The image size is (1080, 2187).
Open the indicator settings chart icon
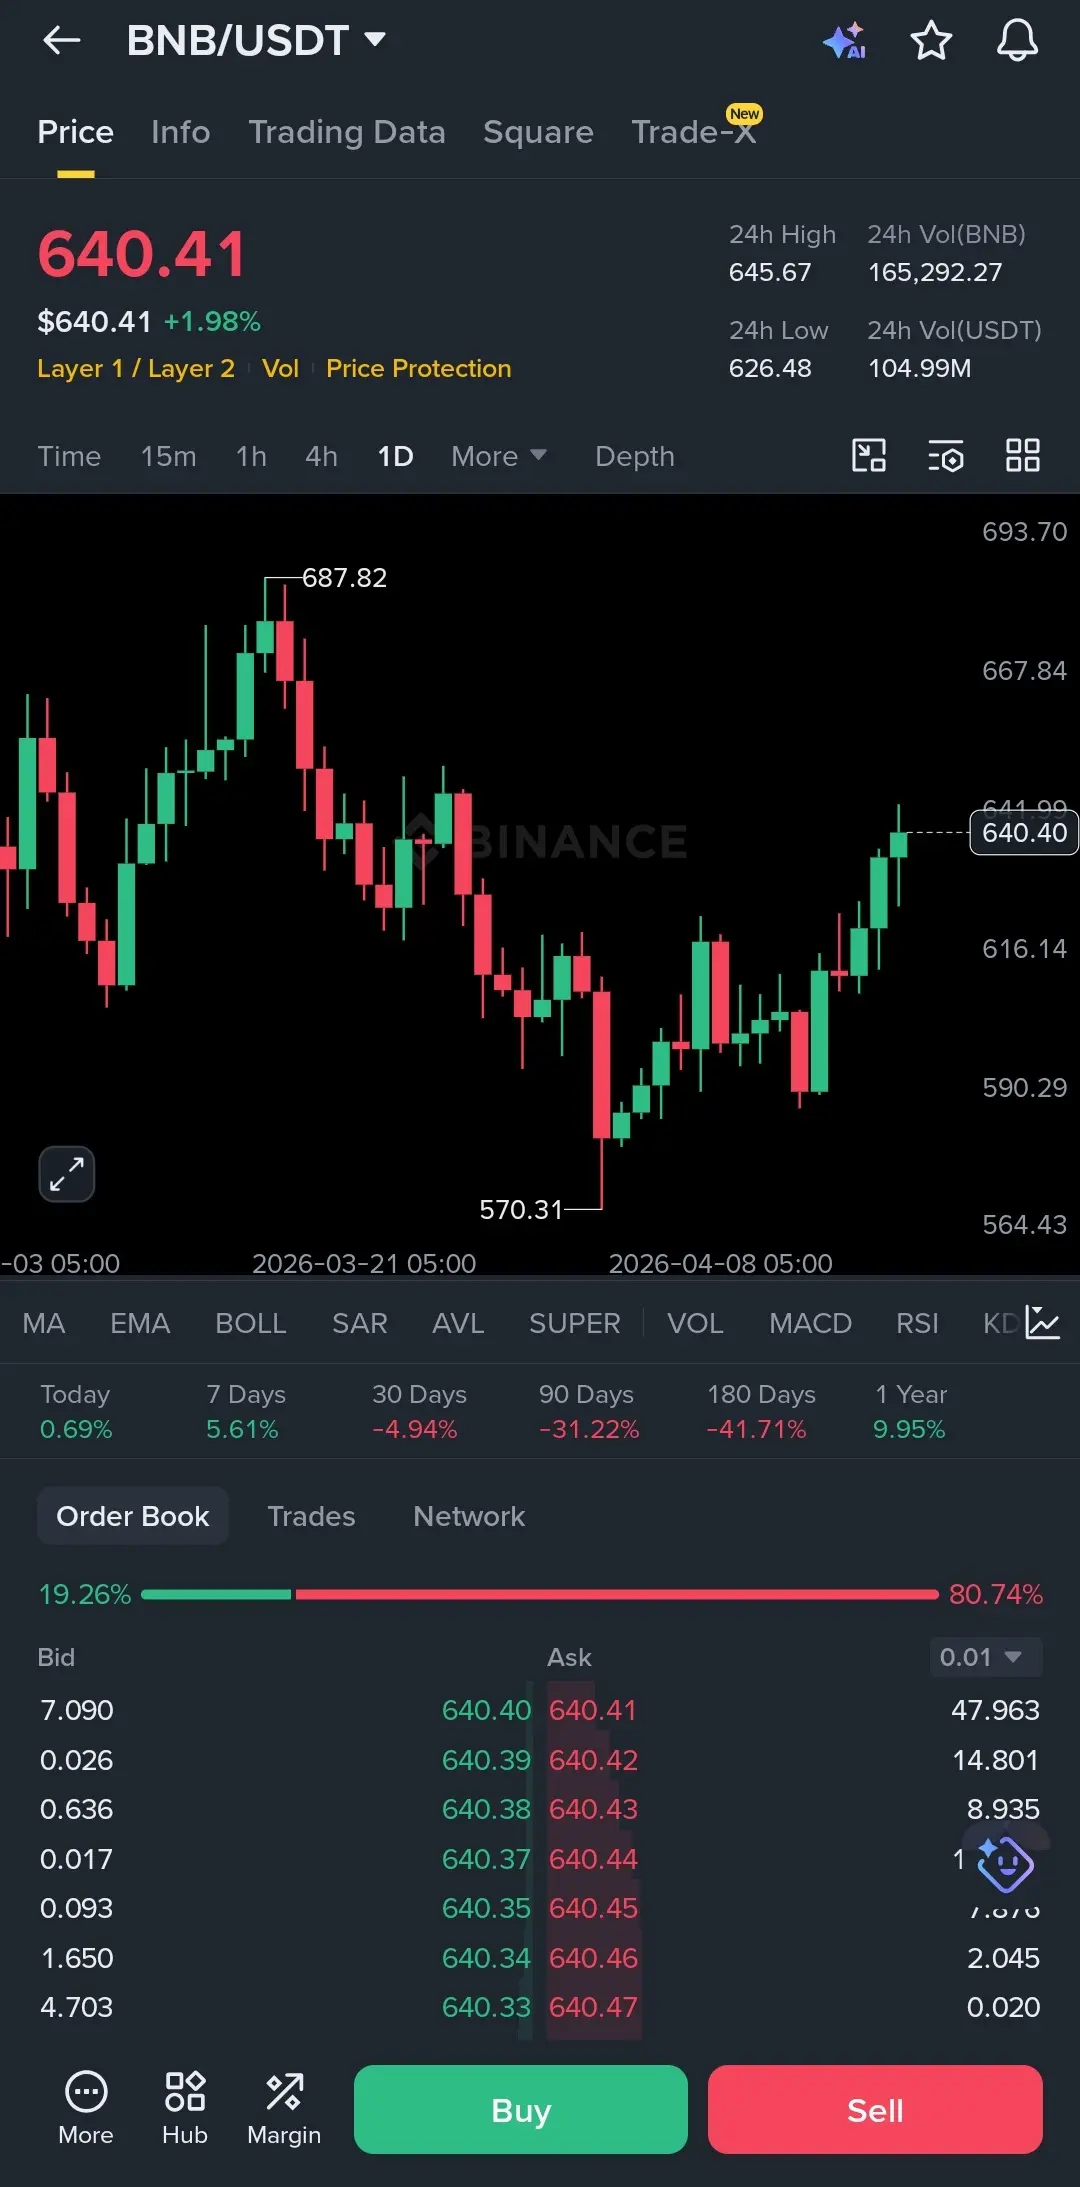point(1042,1322)
